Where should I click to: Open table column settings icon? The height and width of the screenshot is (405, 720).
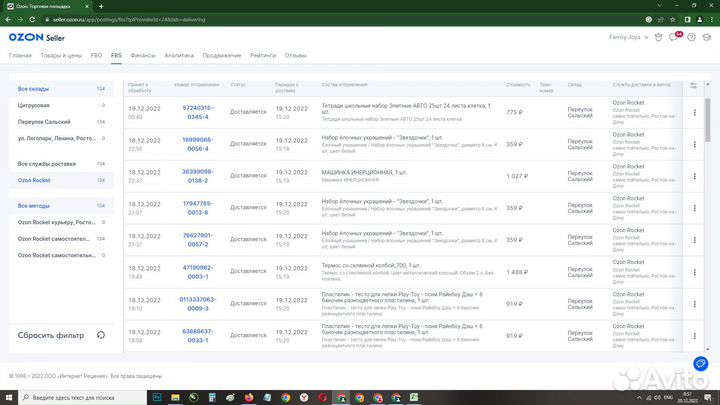pyautogui.click(x=693, y=87)
